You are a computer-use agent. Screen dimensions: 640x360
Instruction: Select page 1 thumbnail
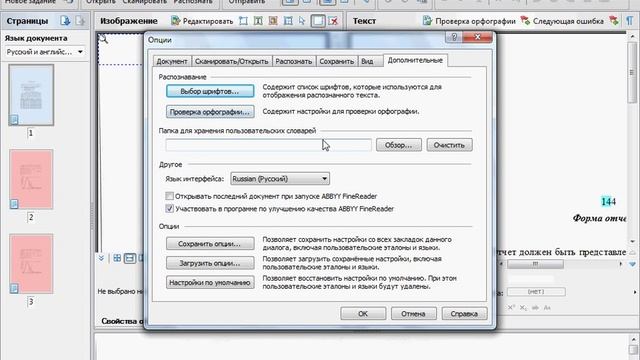31,95
